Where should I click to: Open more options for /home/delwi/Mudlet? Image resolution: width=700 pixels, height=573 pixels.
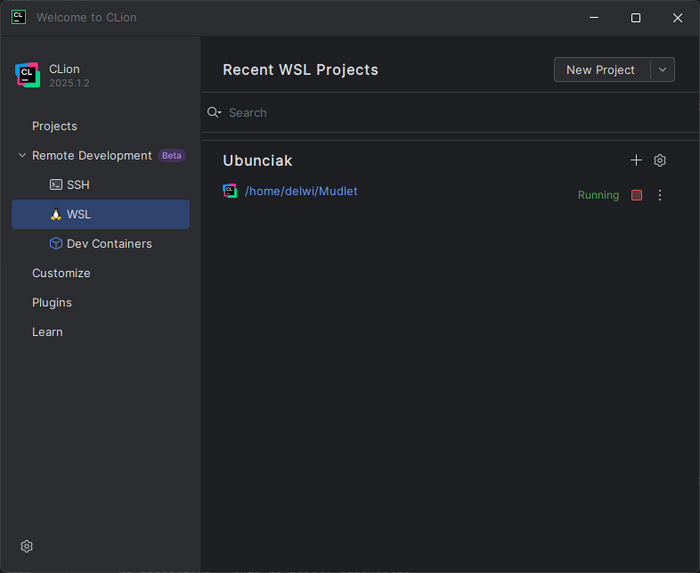click(x=660, y=195)
